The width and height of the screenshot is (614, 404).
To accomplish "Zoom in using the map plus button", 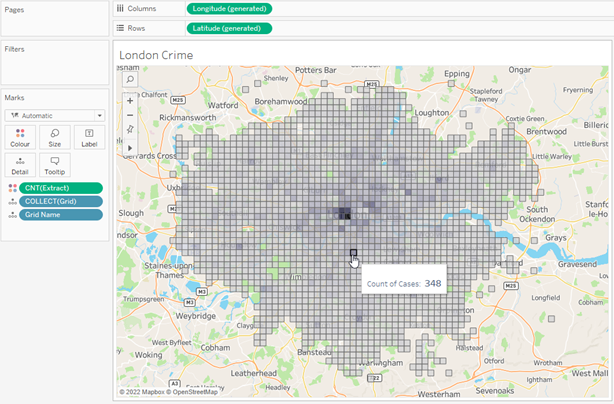I will click(130, 100).
